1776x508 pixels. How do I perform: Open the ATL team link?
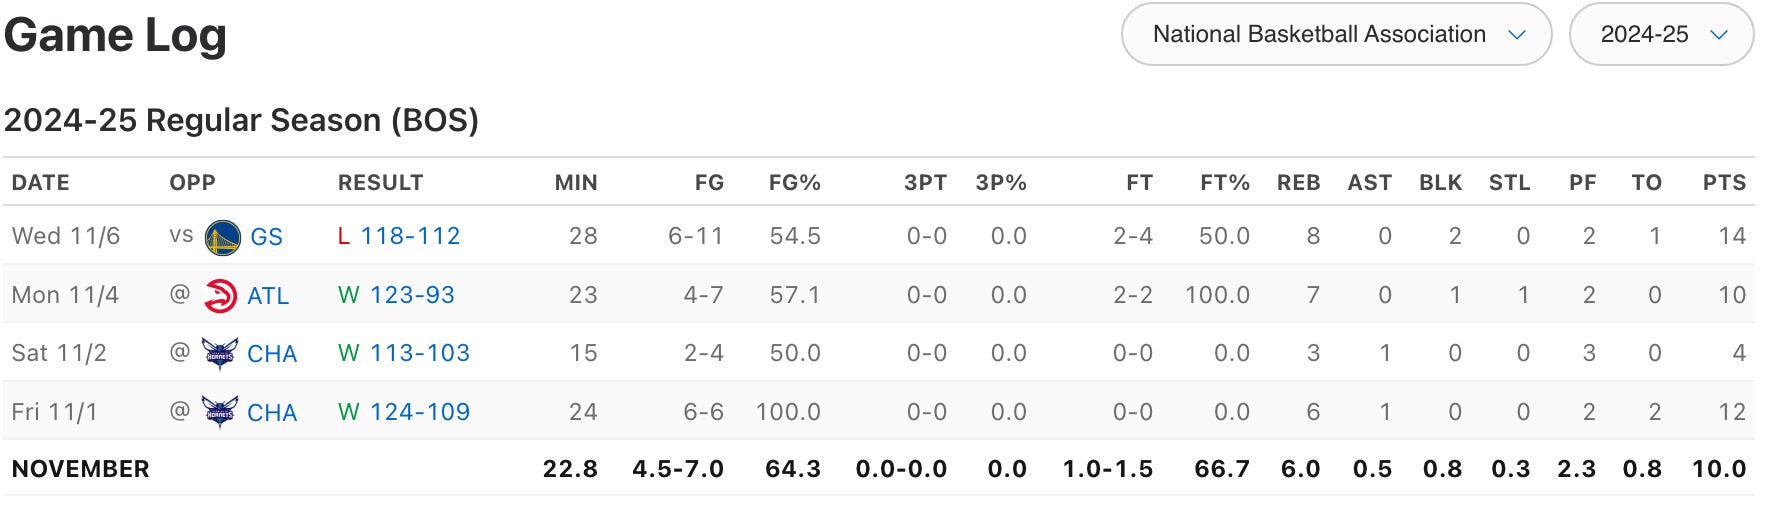point(268,296)
